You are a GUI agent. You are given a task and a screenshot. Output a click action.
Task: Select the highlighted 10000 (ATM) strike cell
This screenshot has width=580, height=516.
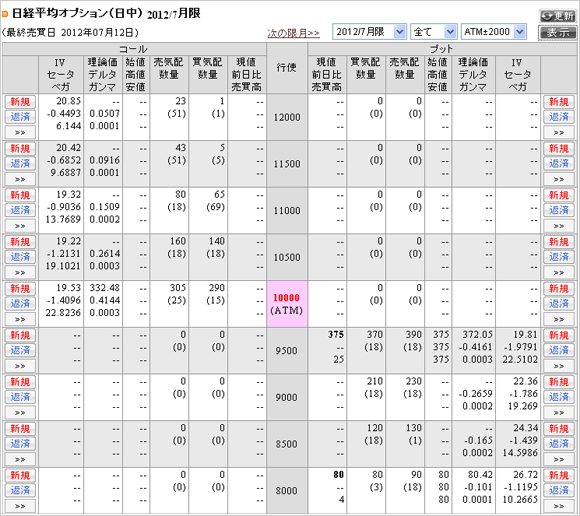pyautogui.click(x=287, y=304)
